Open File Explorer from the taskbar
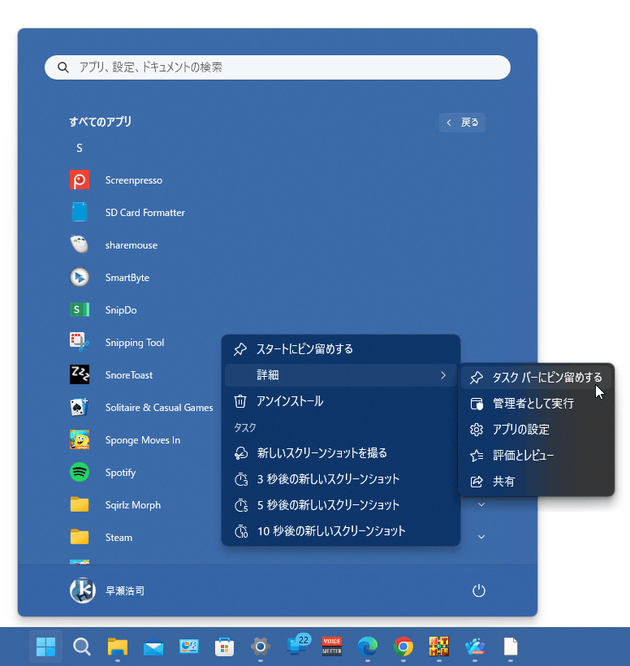Viewport: 630px width, 666px height. tap(118, 647)
